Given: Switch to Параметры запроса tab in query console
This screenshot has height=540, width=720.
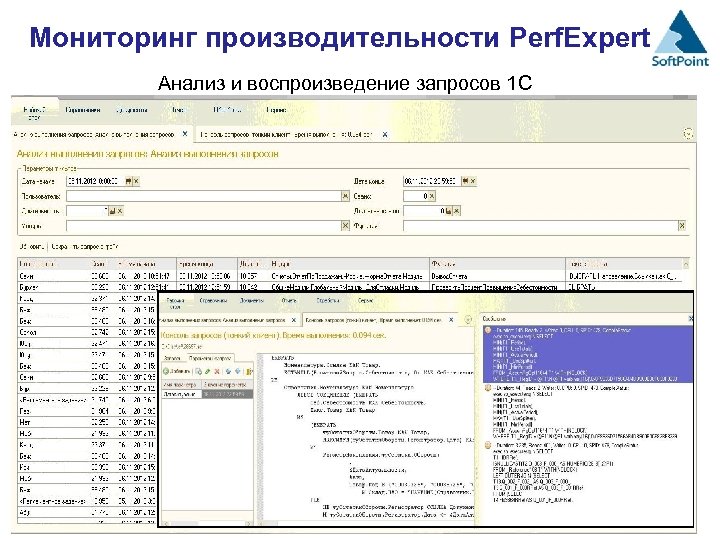Looking at the screenshot, I should point(210,358).
